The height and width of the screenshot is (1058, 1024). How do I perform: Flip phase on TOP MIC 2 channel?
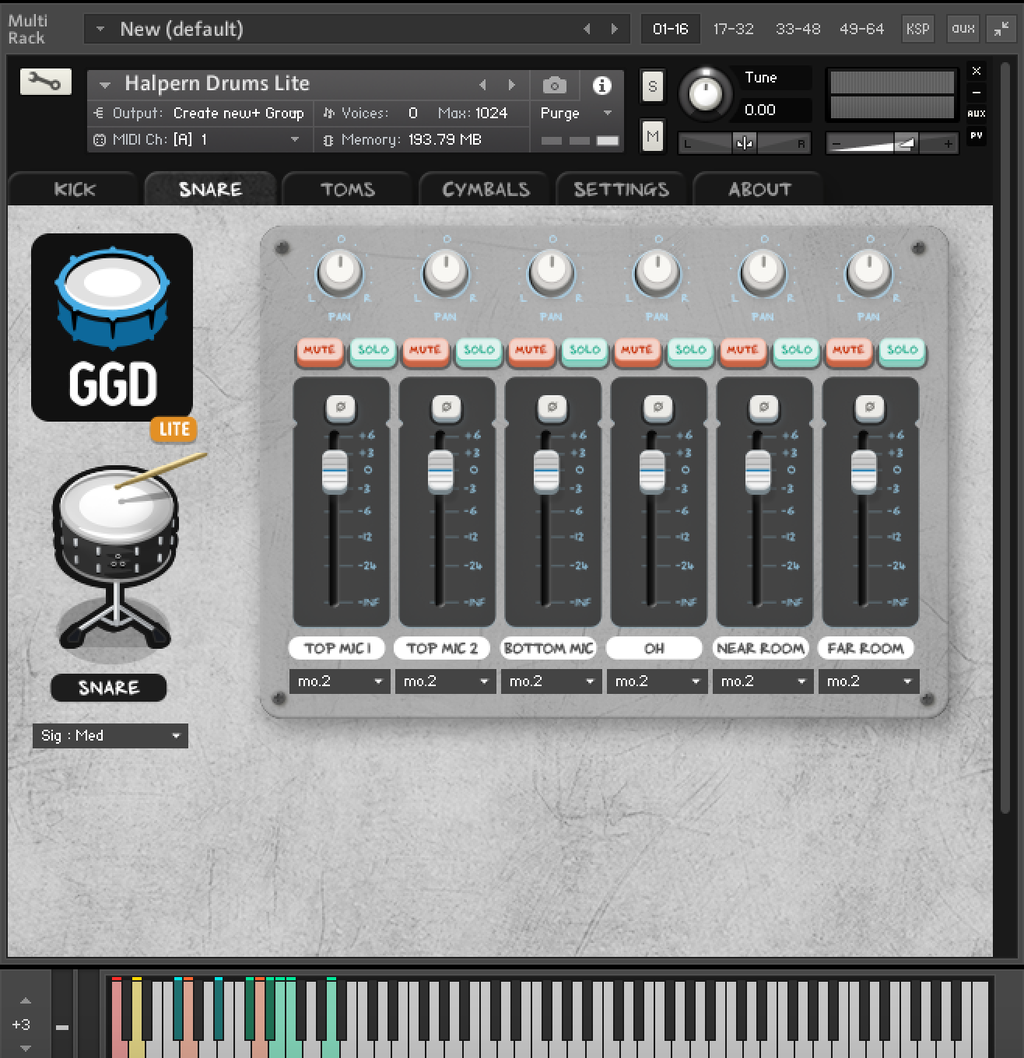pos(447,407)
